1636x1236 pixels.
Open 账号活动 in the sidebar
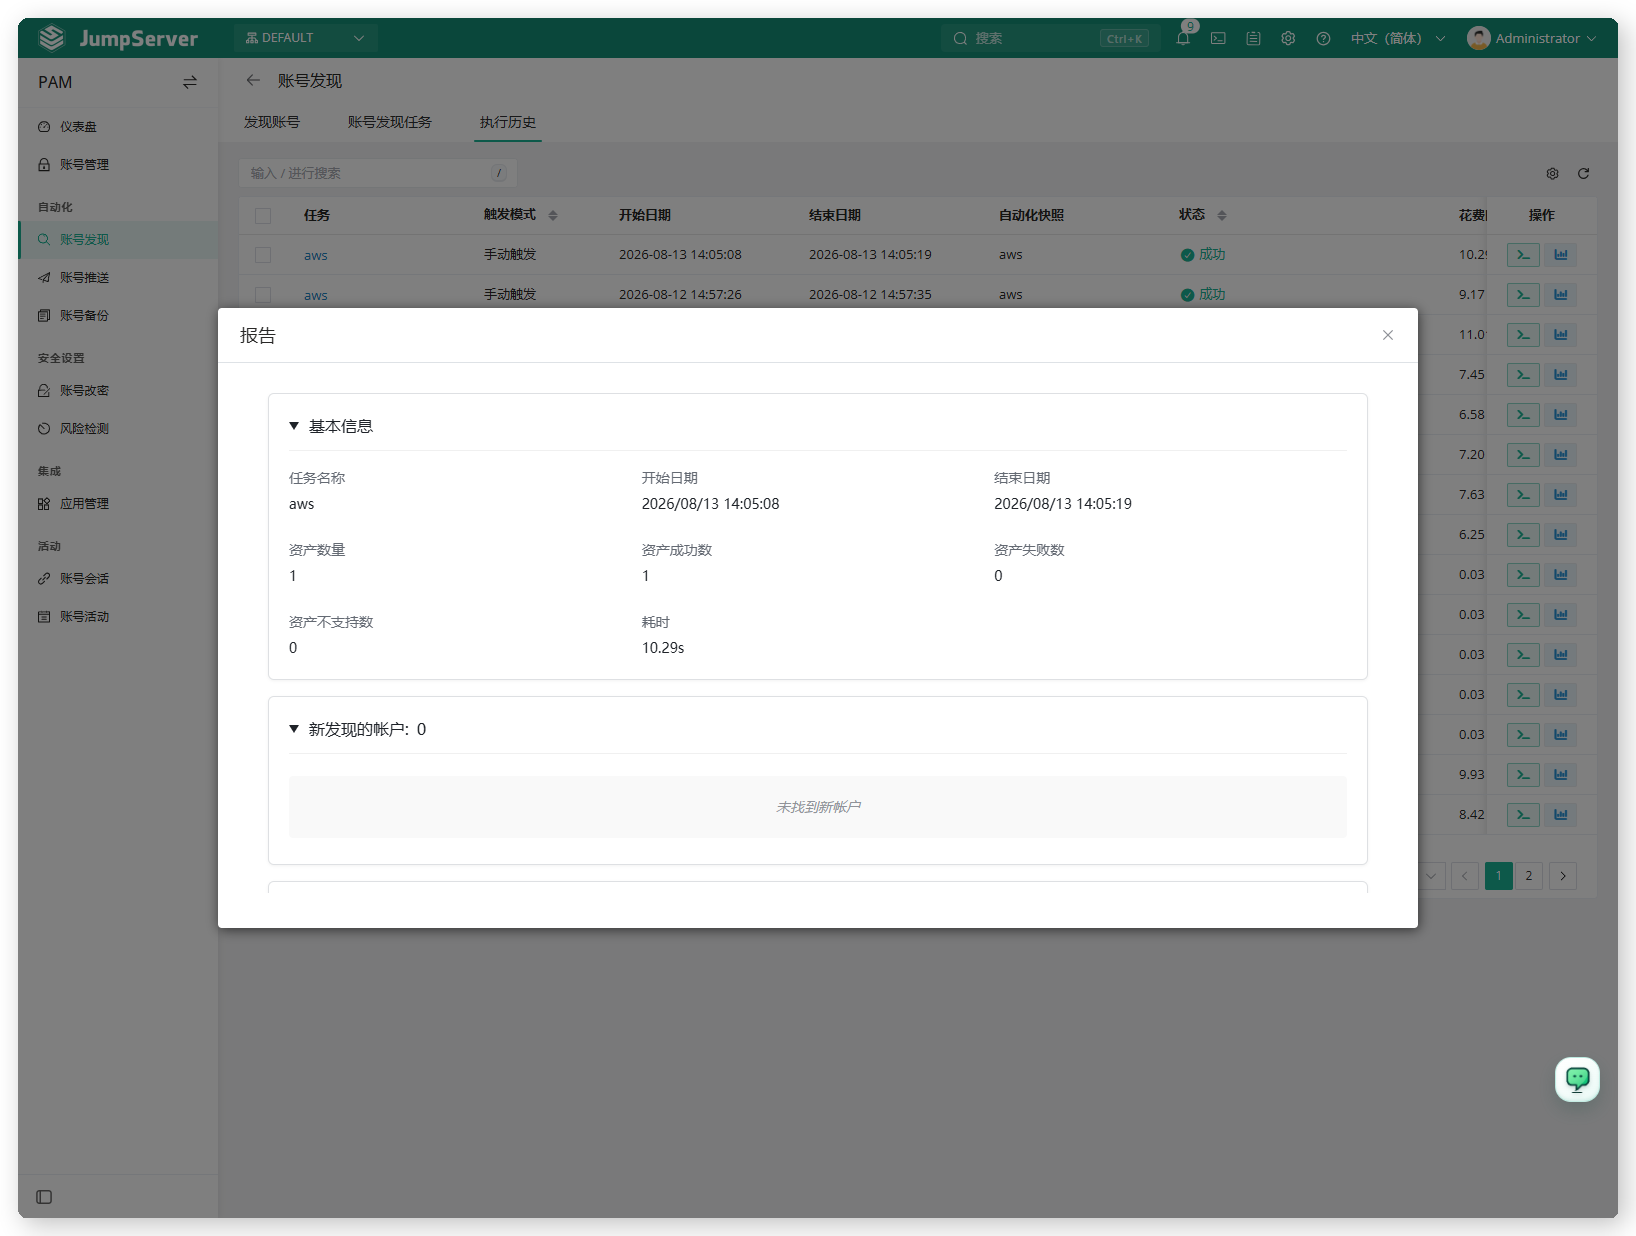click(x=118, y=617)
